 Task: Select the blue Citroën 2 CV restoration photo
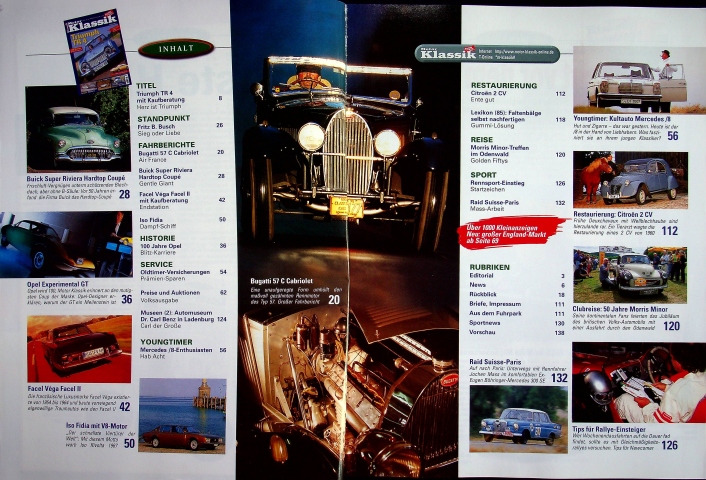pos(630,180)
